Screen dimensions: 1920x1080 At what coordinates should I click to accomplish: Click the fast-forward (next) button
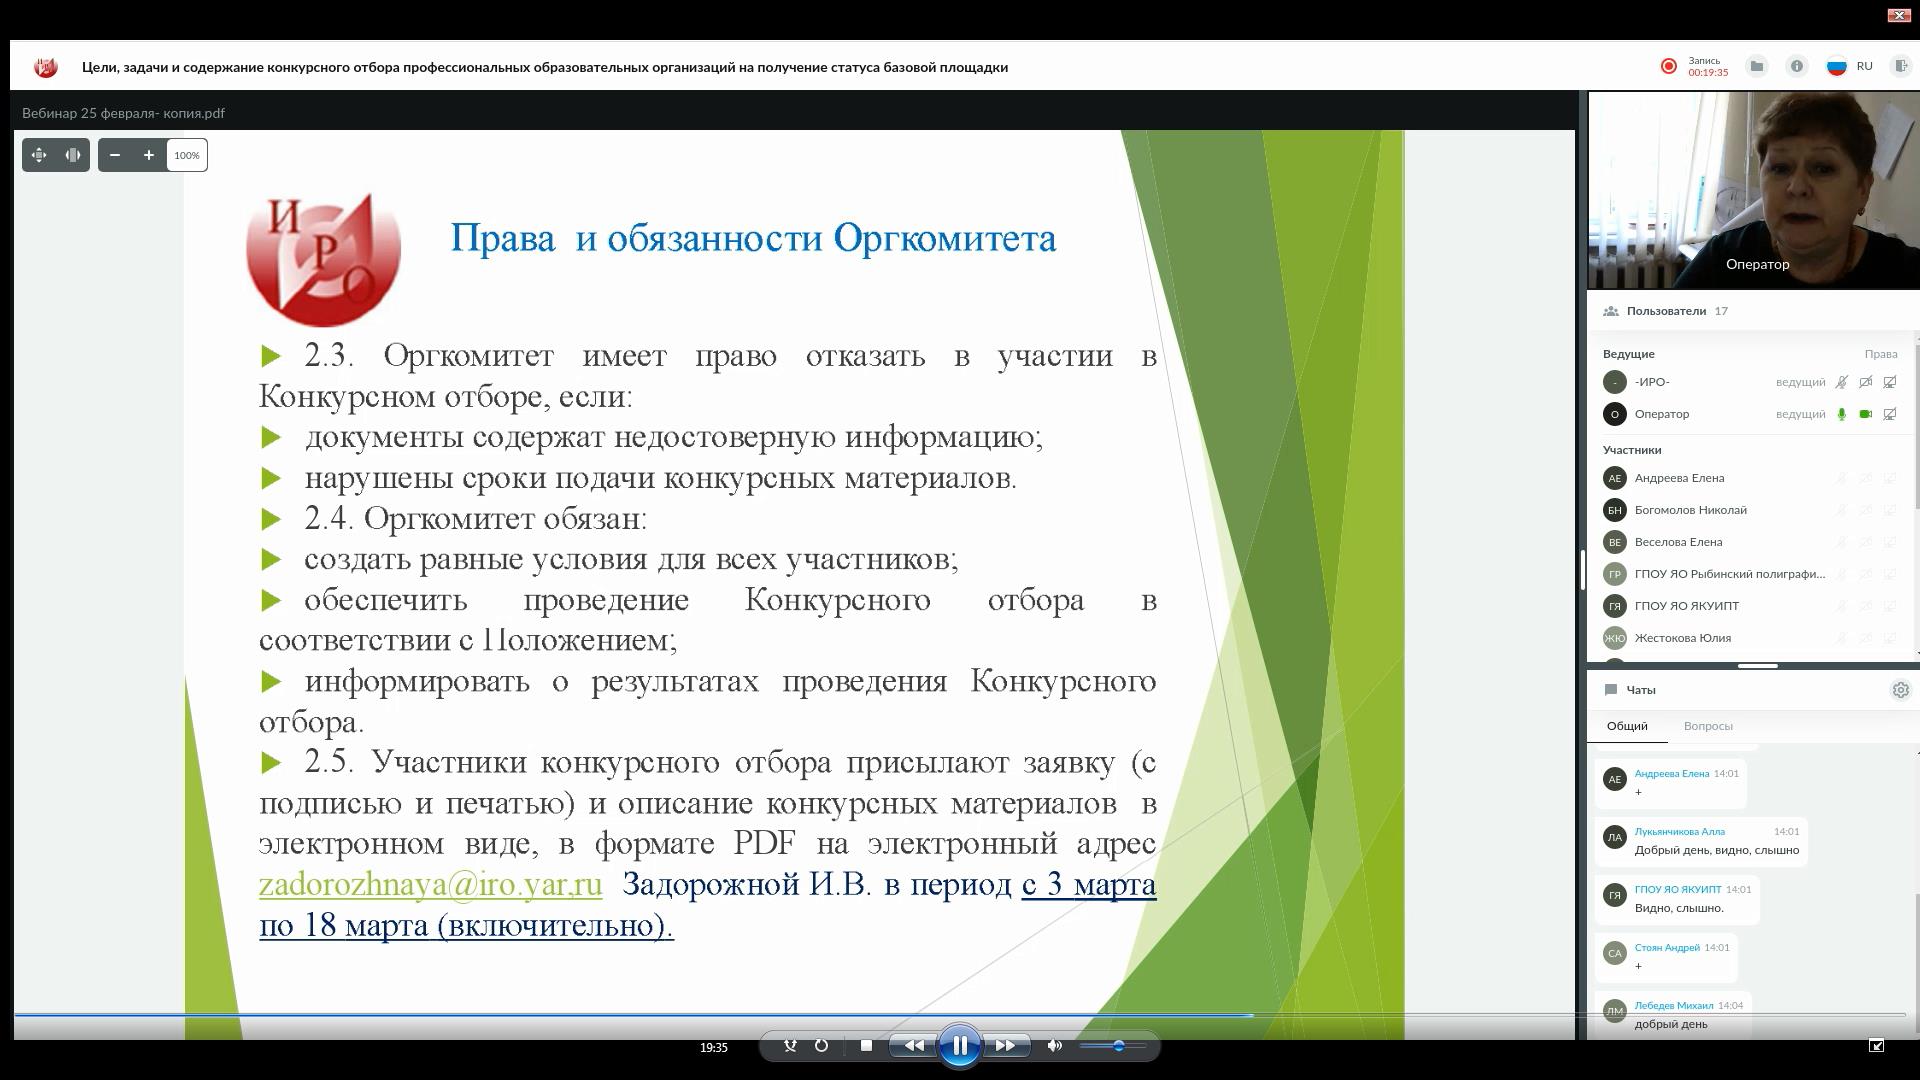click(x=1005, y=1046)
